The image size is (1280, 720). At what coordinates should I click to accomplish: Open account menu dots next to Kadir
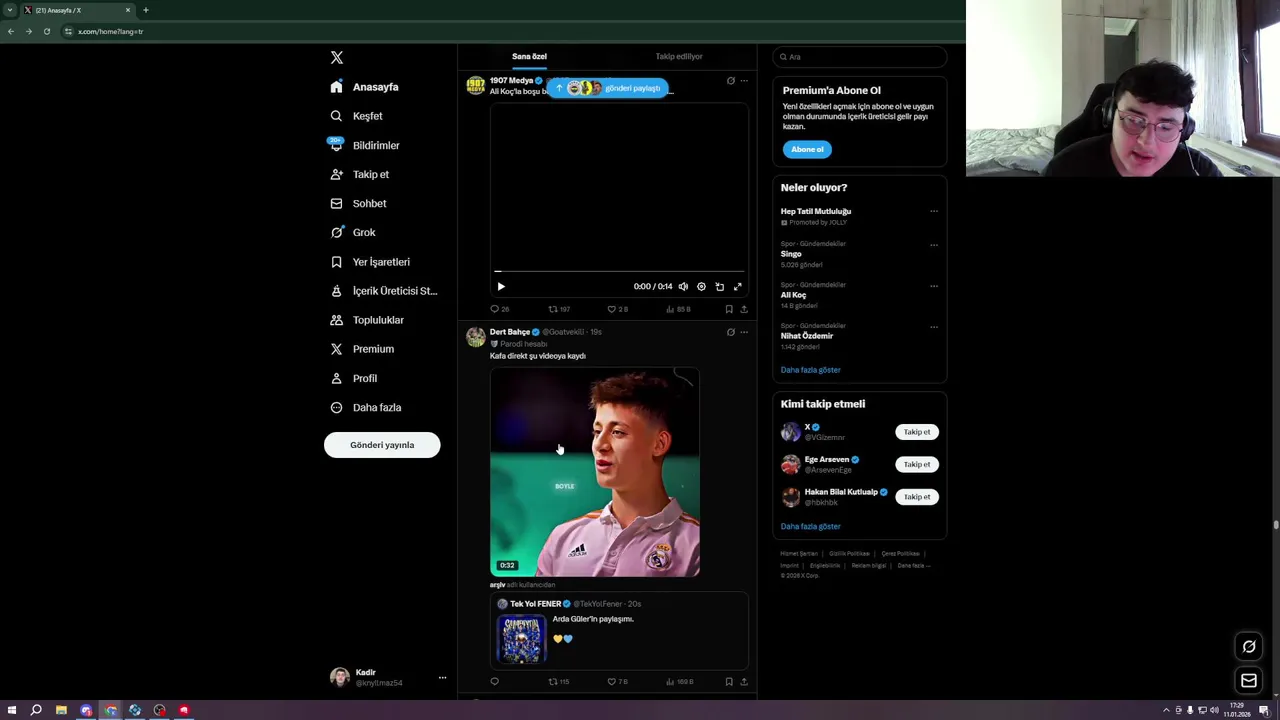[x=442, y=678]
